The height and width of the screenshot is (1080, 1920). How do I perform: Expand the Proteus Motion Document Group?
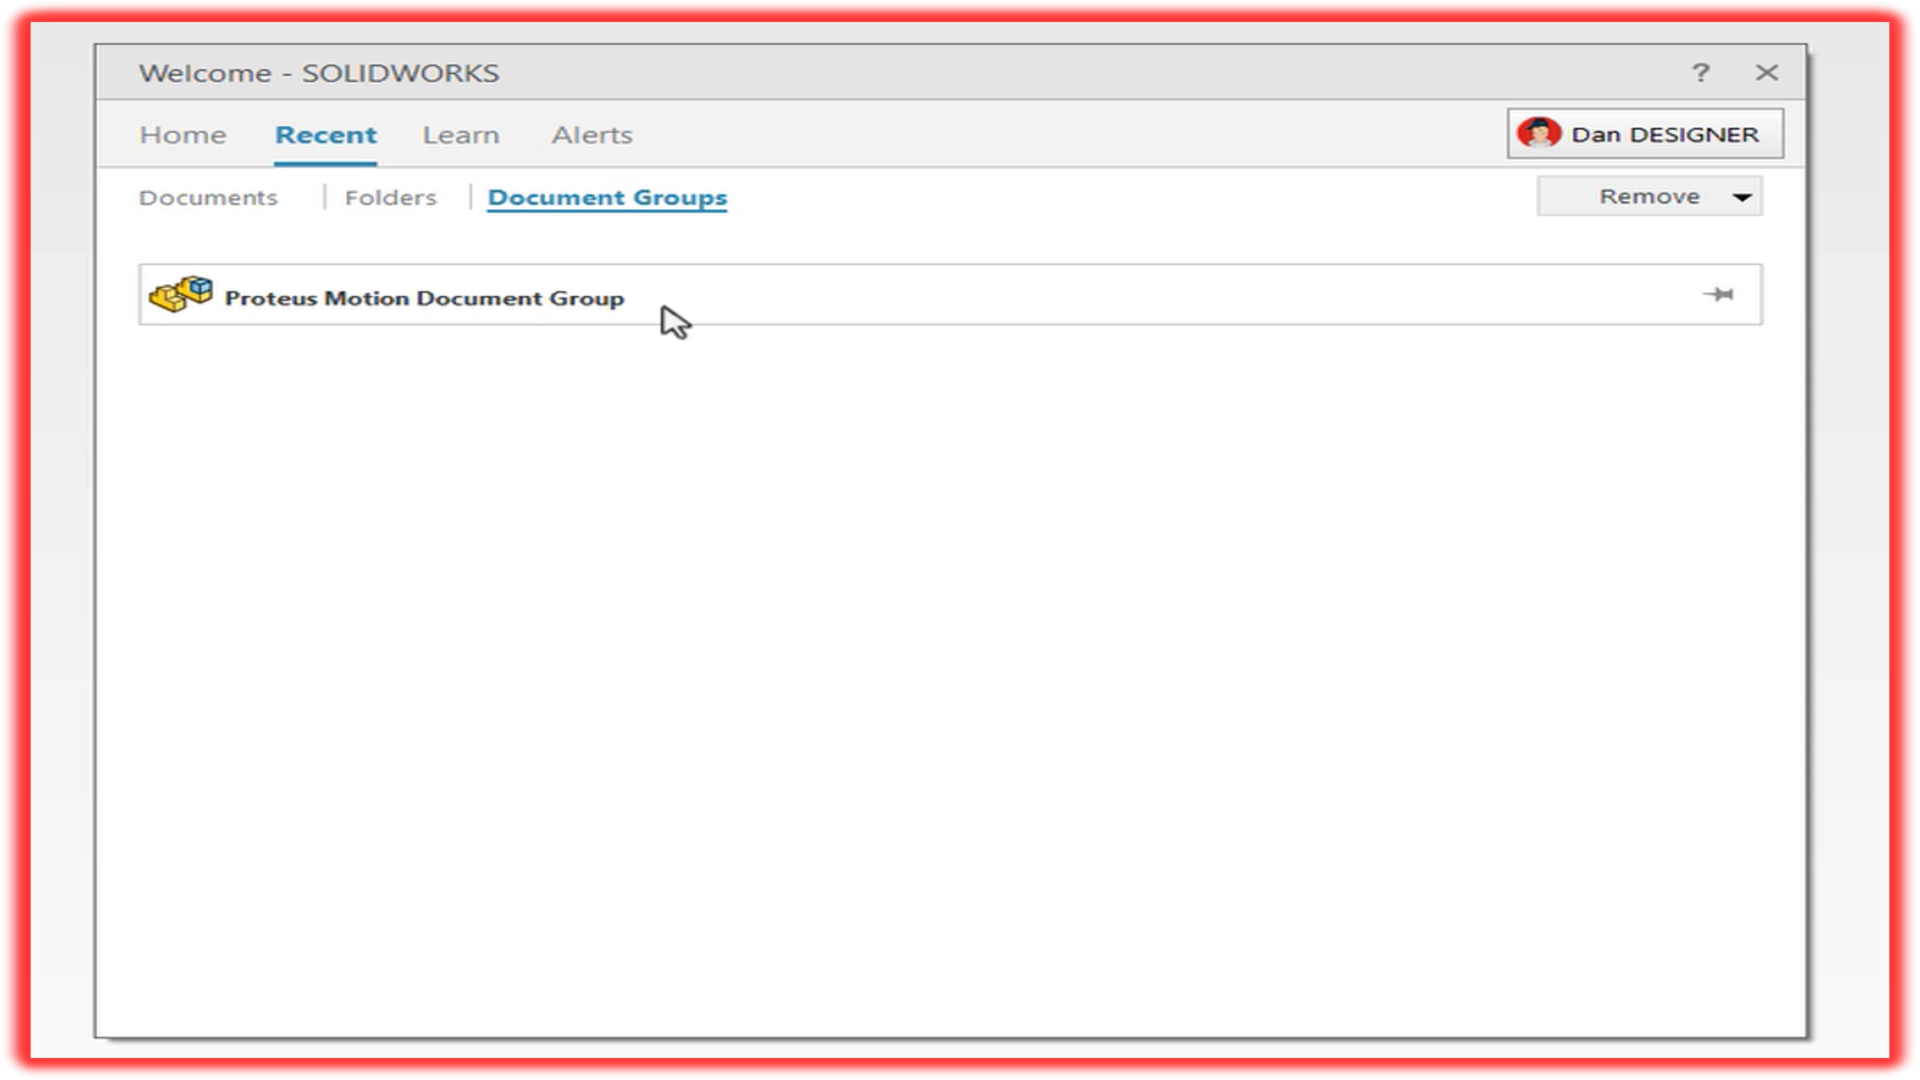click(423, 295)
